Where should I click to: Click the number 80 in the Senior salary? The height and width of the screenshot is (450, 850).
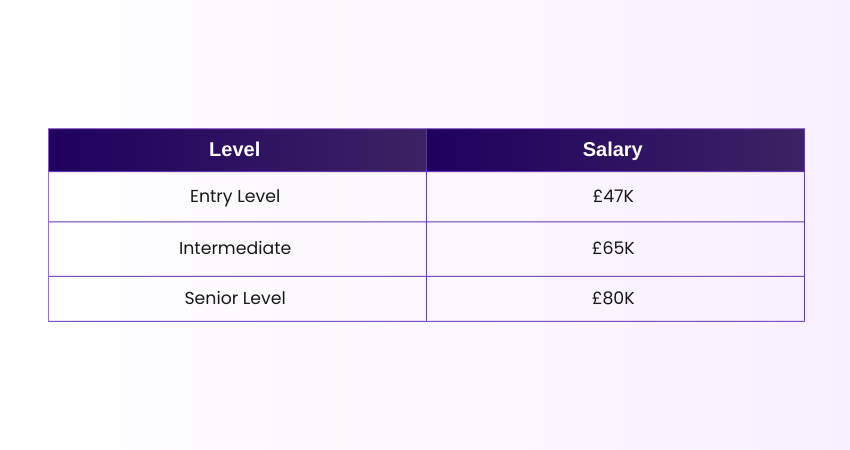tap(612, 298)
